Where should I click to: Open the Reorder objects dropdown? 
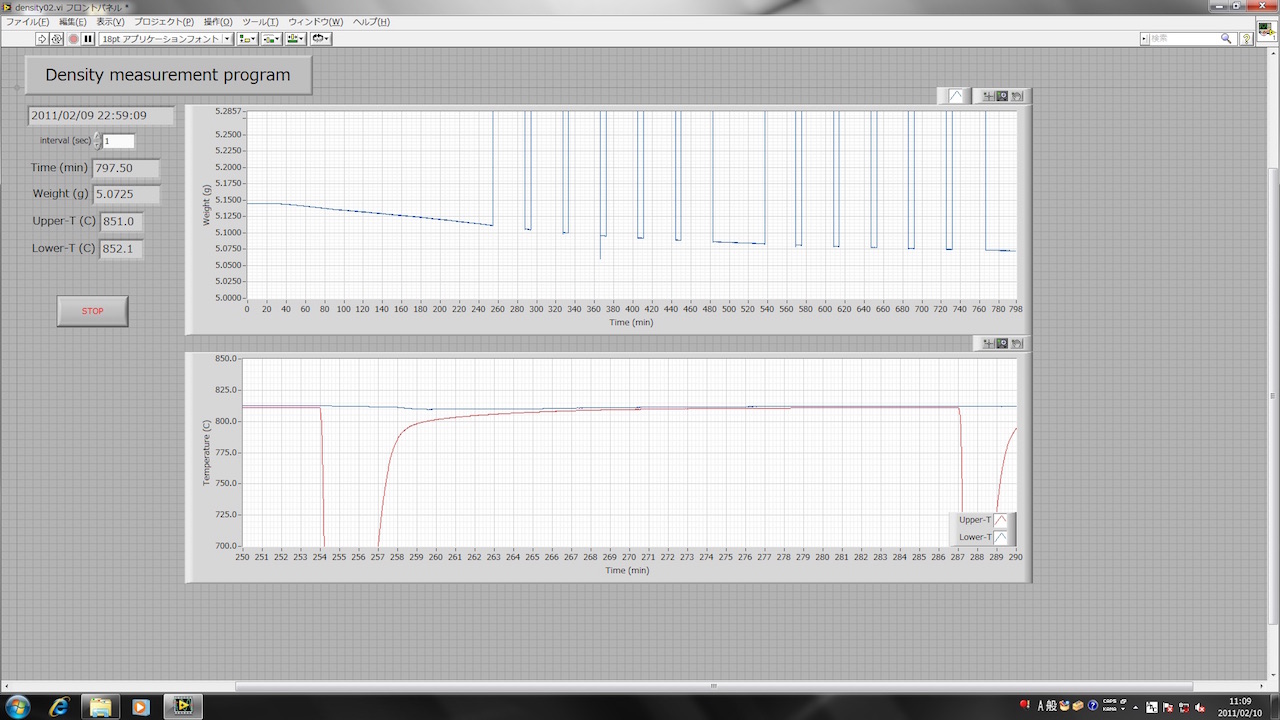(321, 39)
